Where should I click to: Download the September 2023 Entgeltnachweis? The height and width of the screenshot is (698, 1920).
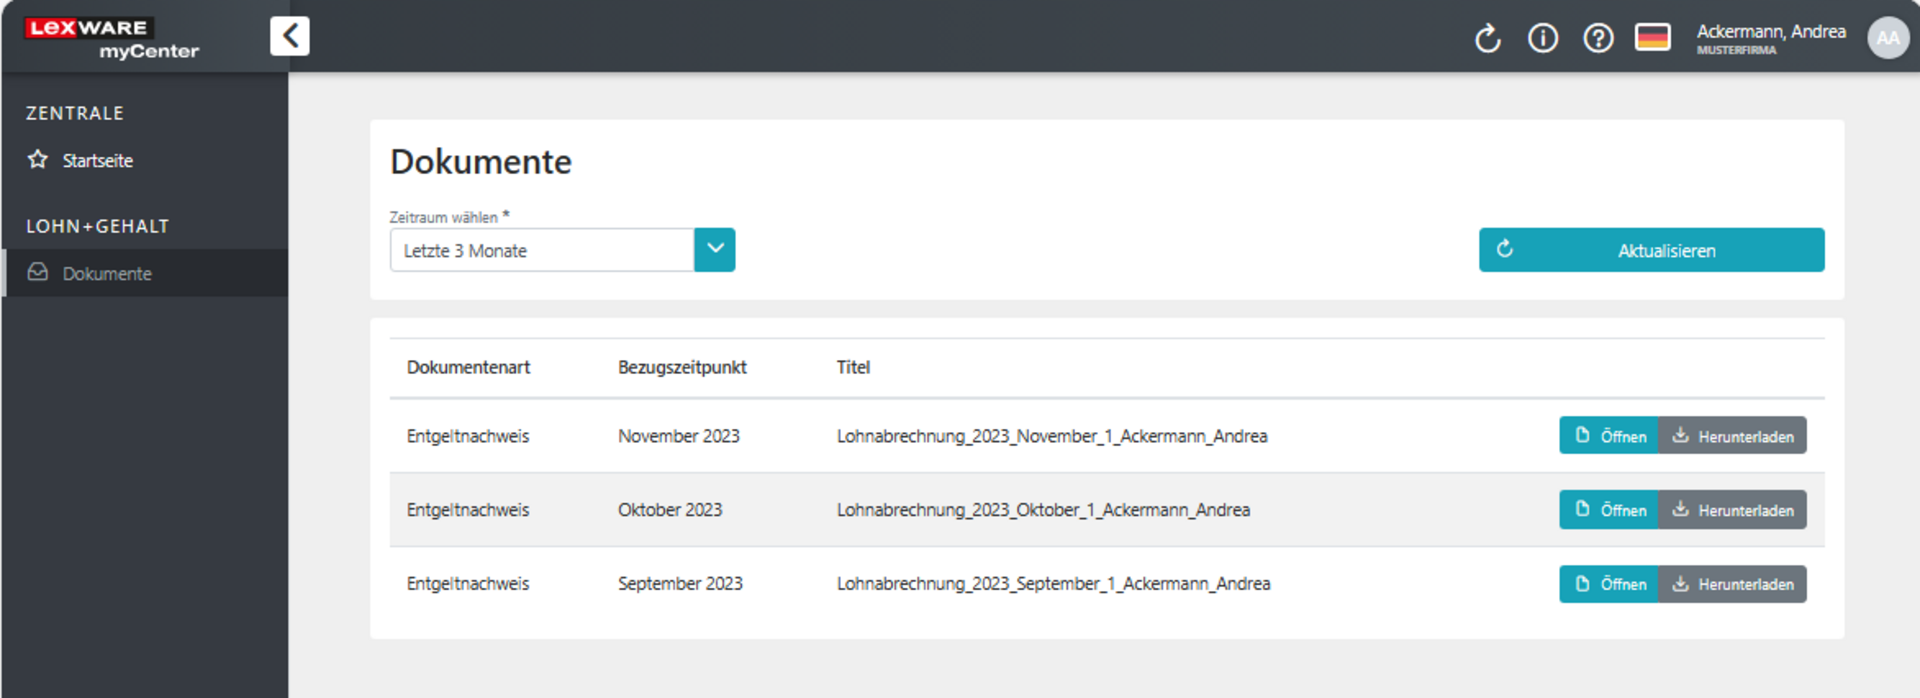[1732, 584]
